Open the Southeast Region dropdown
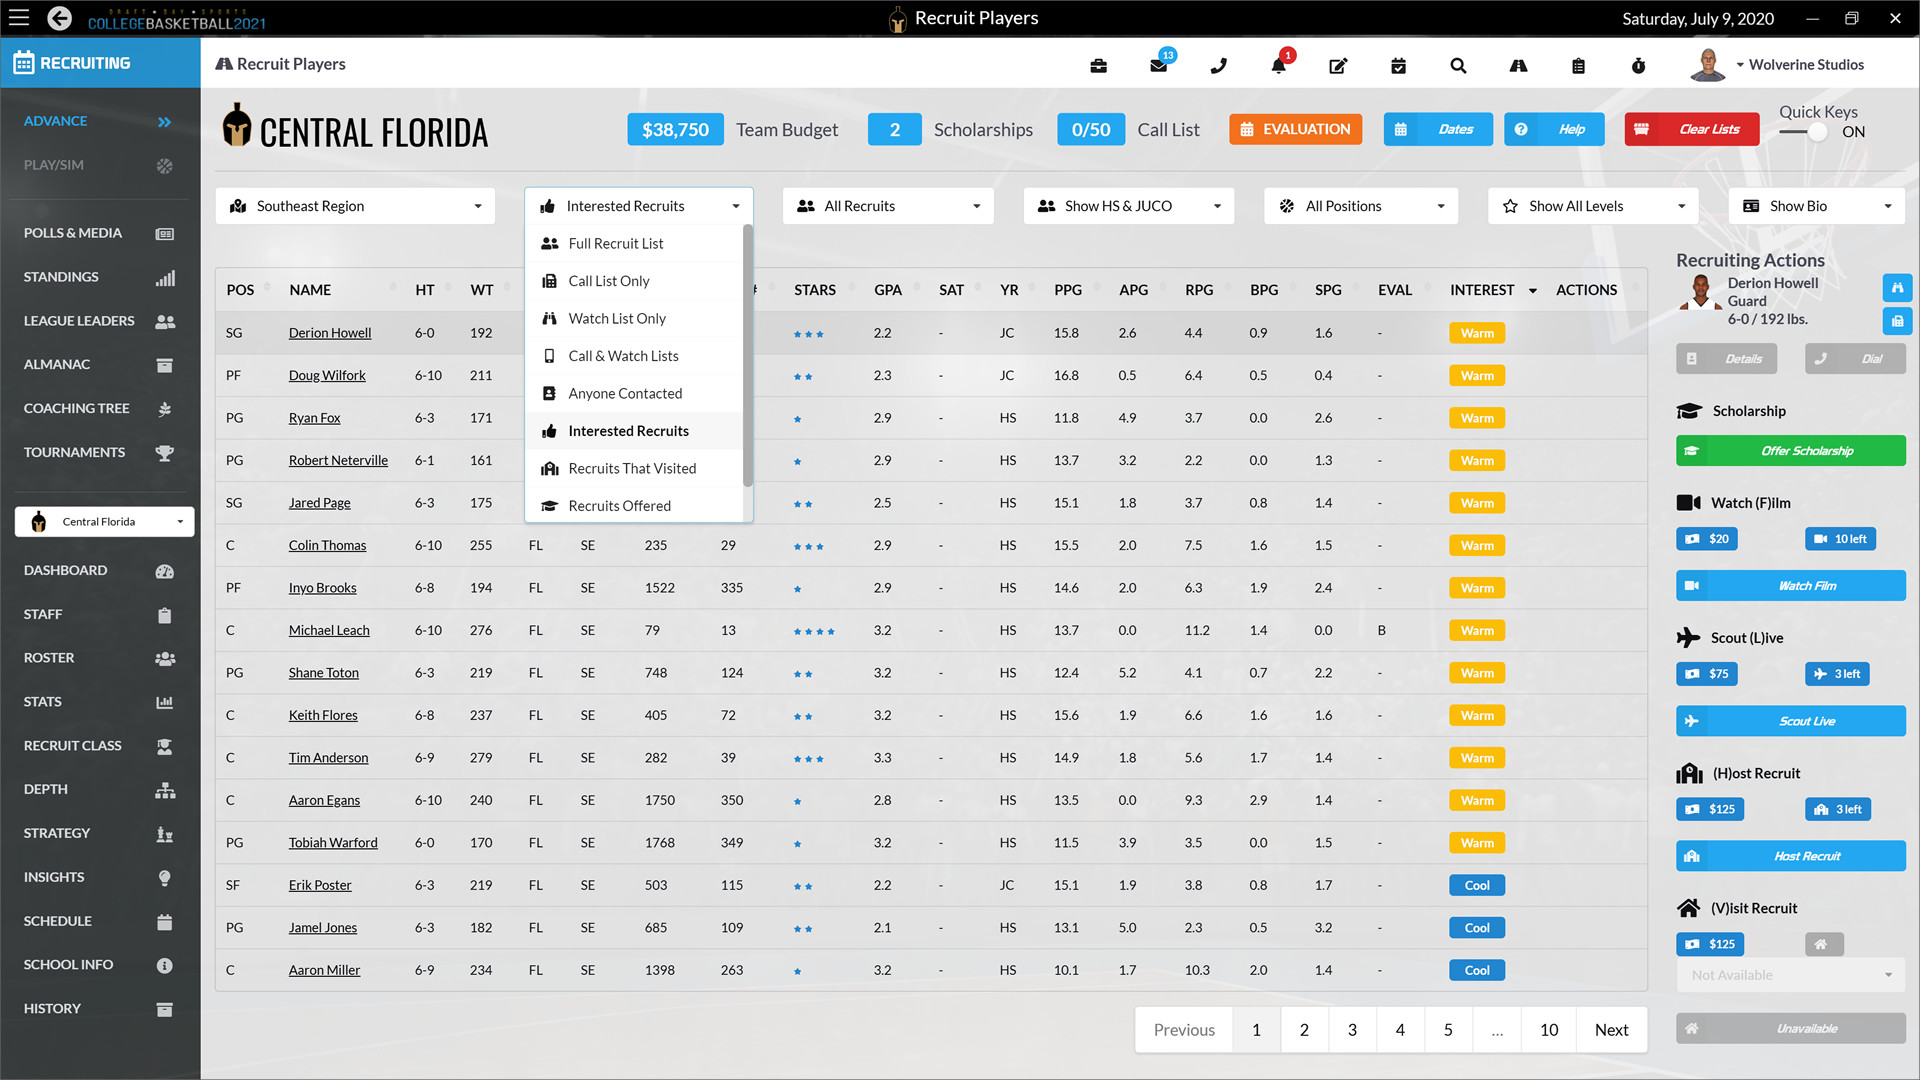The width and height of the screenshot is (1920, 1080). (355, 205)
